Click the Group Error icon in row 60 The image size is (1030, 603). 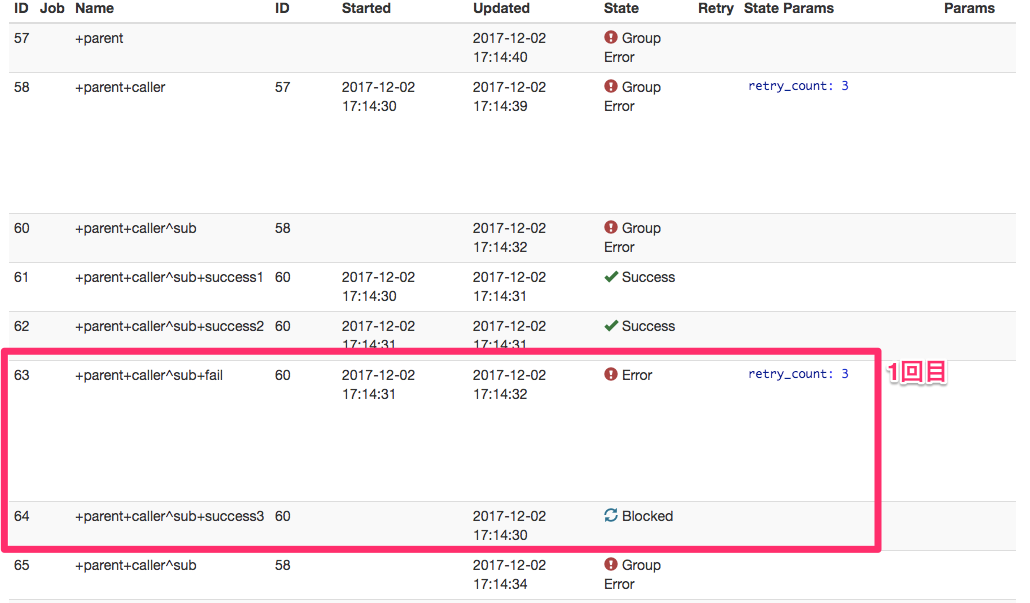point(611,228)
